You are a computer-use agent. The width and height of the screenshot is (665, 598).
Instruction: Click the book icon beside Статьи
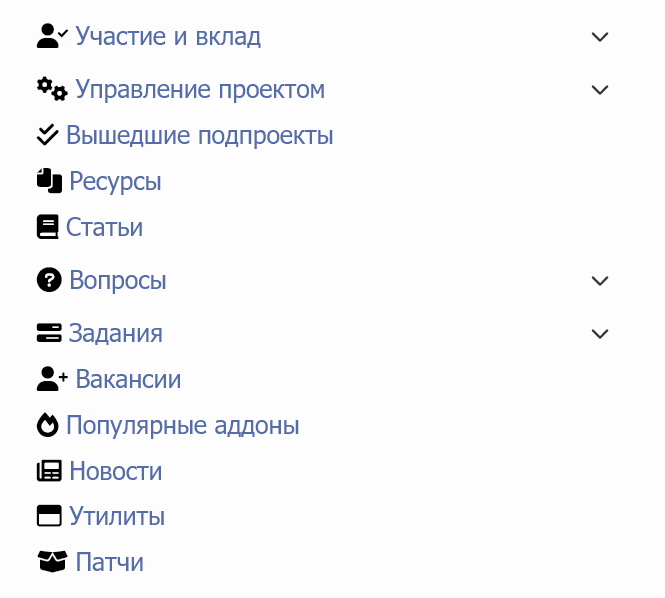click(x=47, y=227)
